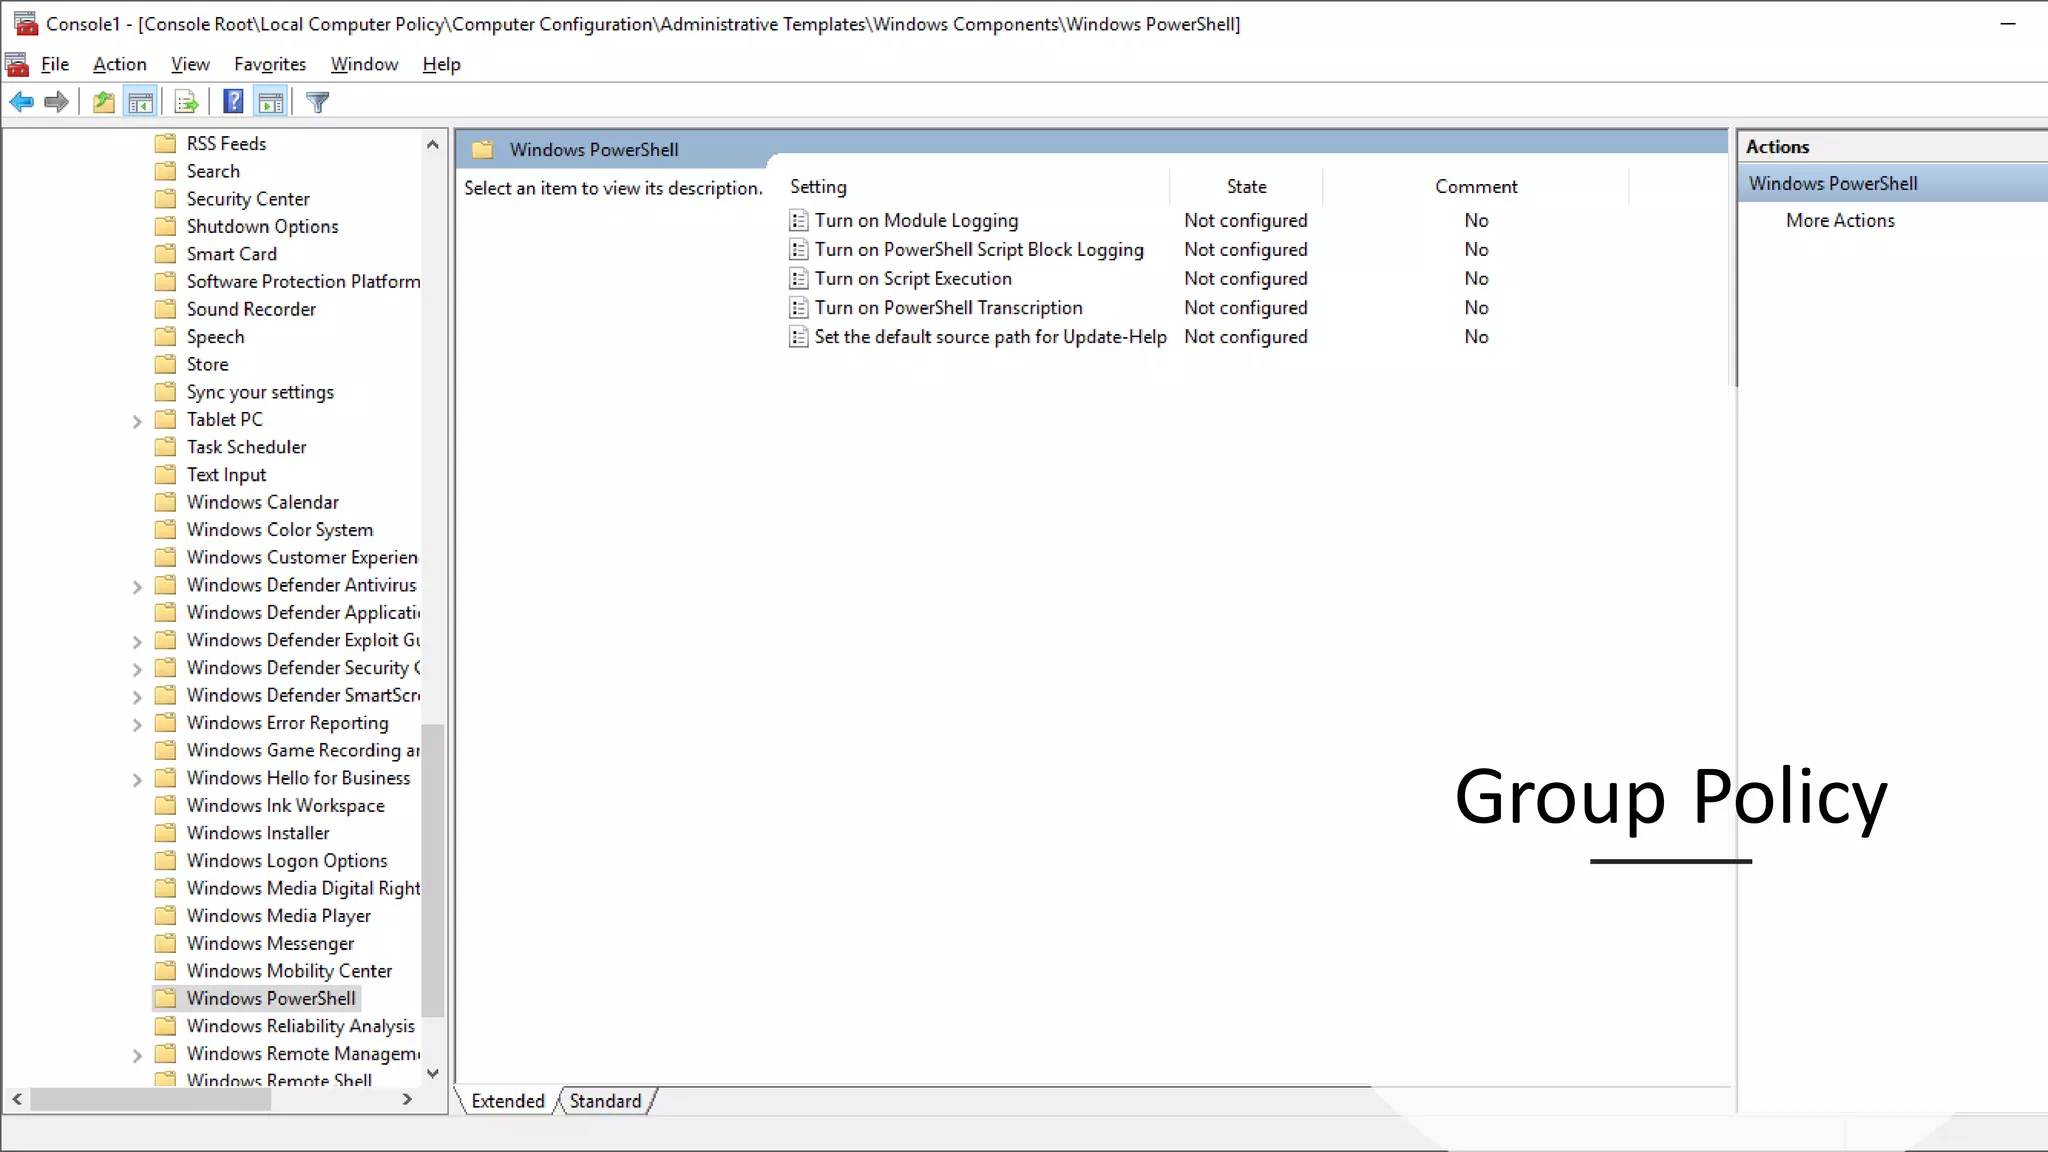Click the Windows Media Player folder icon

[166, 916]
